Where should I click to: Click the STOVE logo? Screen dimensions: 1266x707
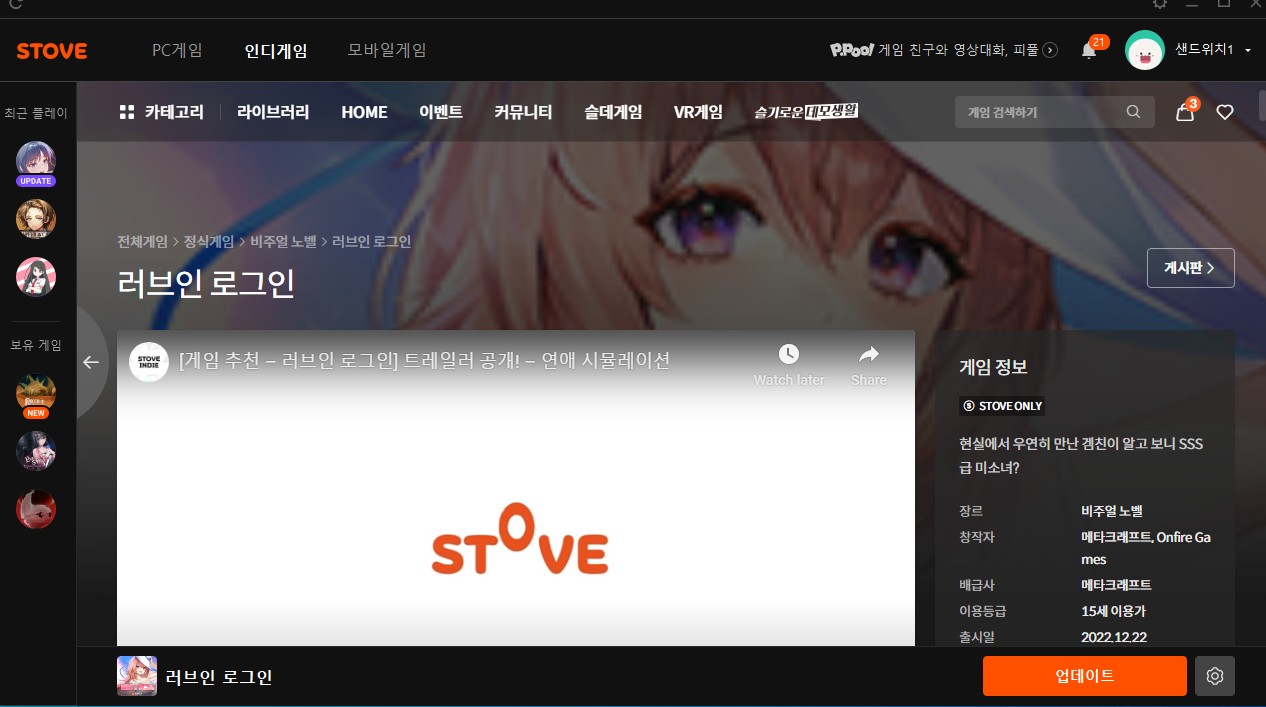(x=52, y=50)
